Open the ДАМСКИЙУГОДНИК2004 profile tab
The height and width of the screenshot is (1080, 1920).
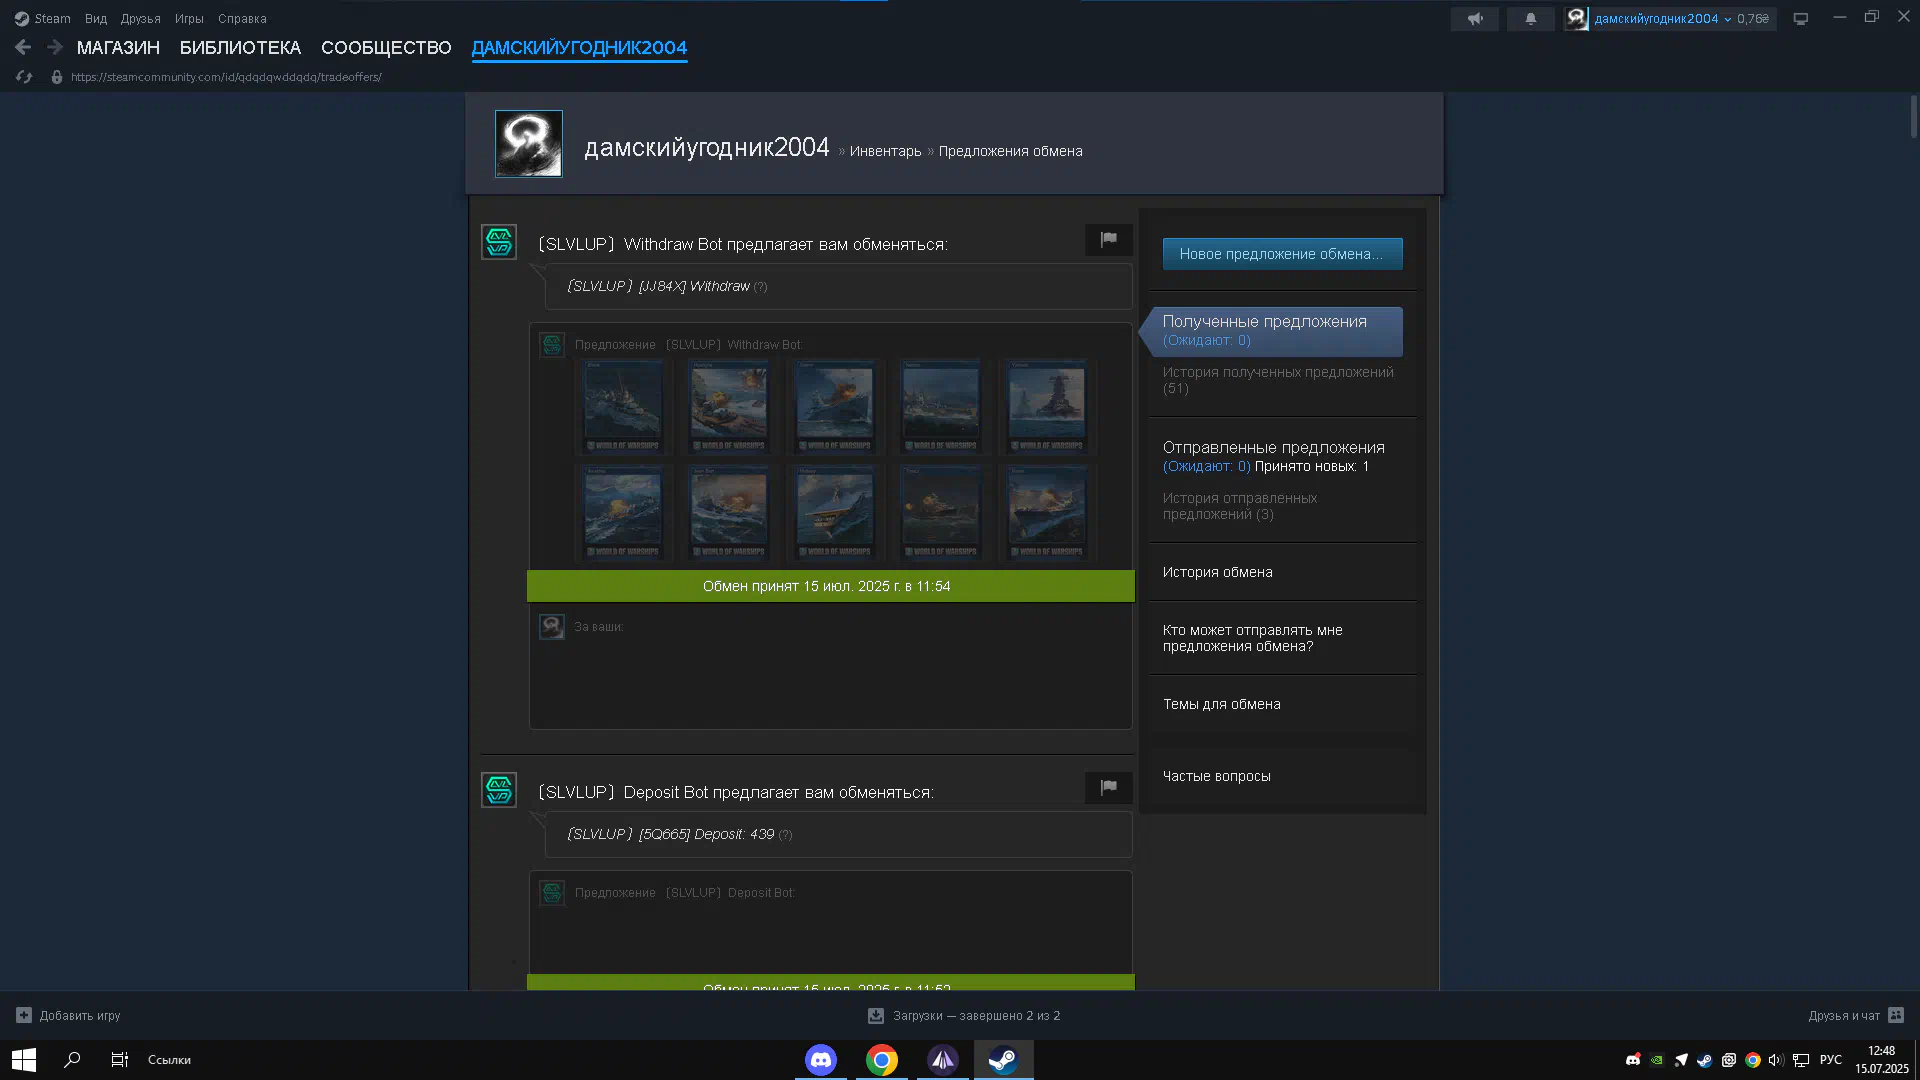[579, 47]
